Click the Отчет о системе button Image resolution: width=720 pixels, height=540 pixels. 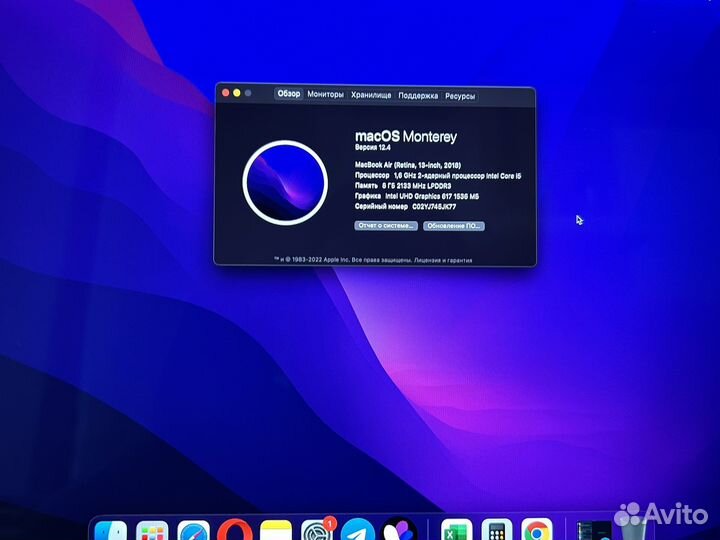point(386,225)
